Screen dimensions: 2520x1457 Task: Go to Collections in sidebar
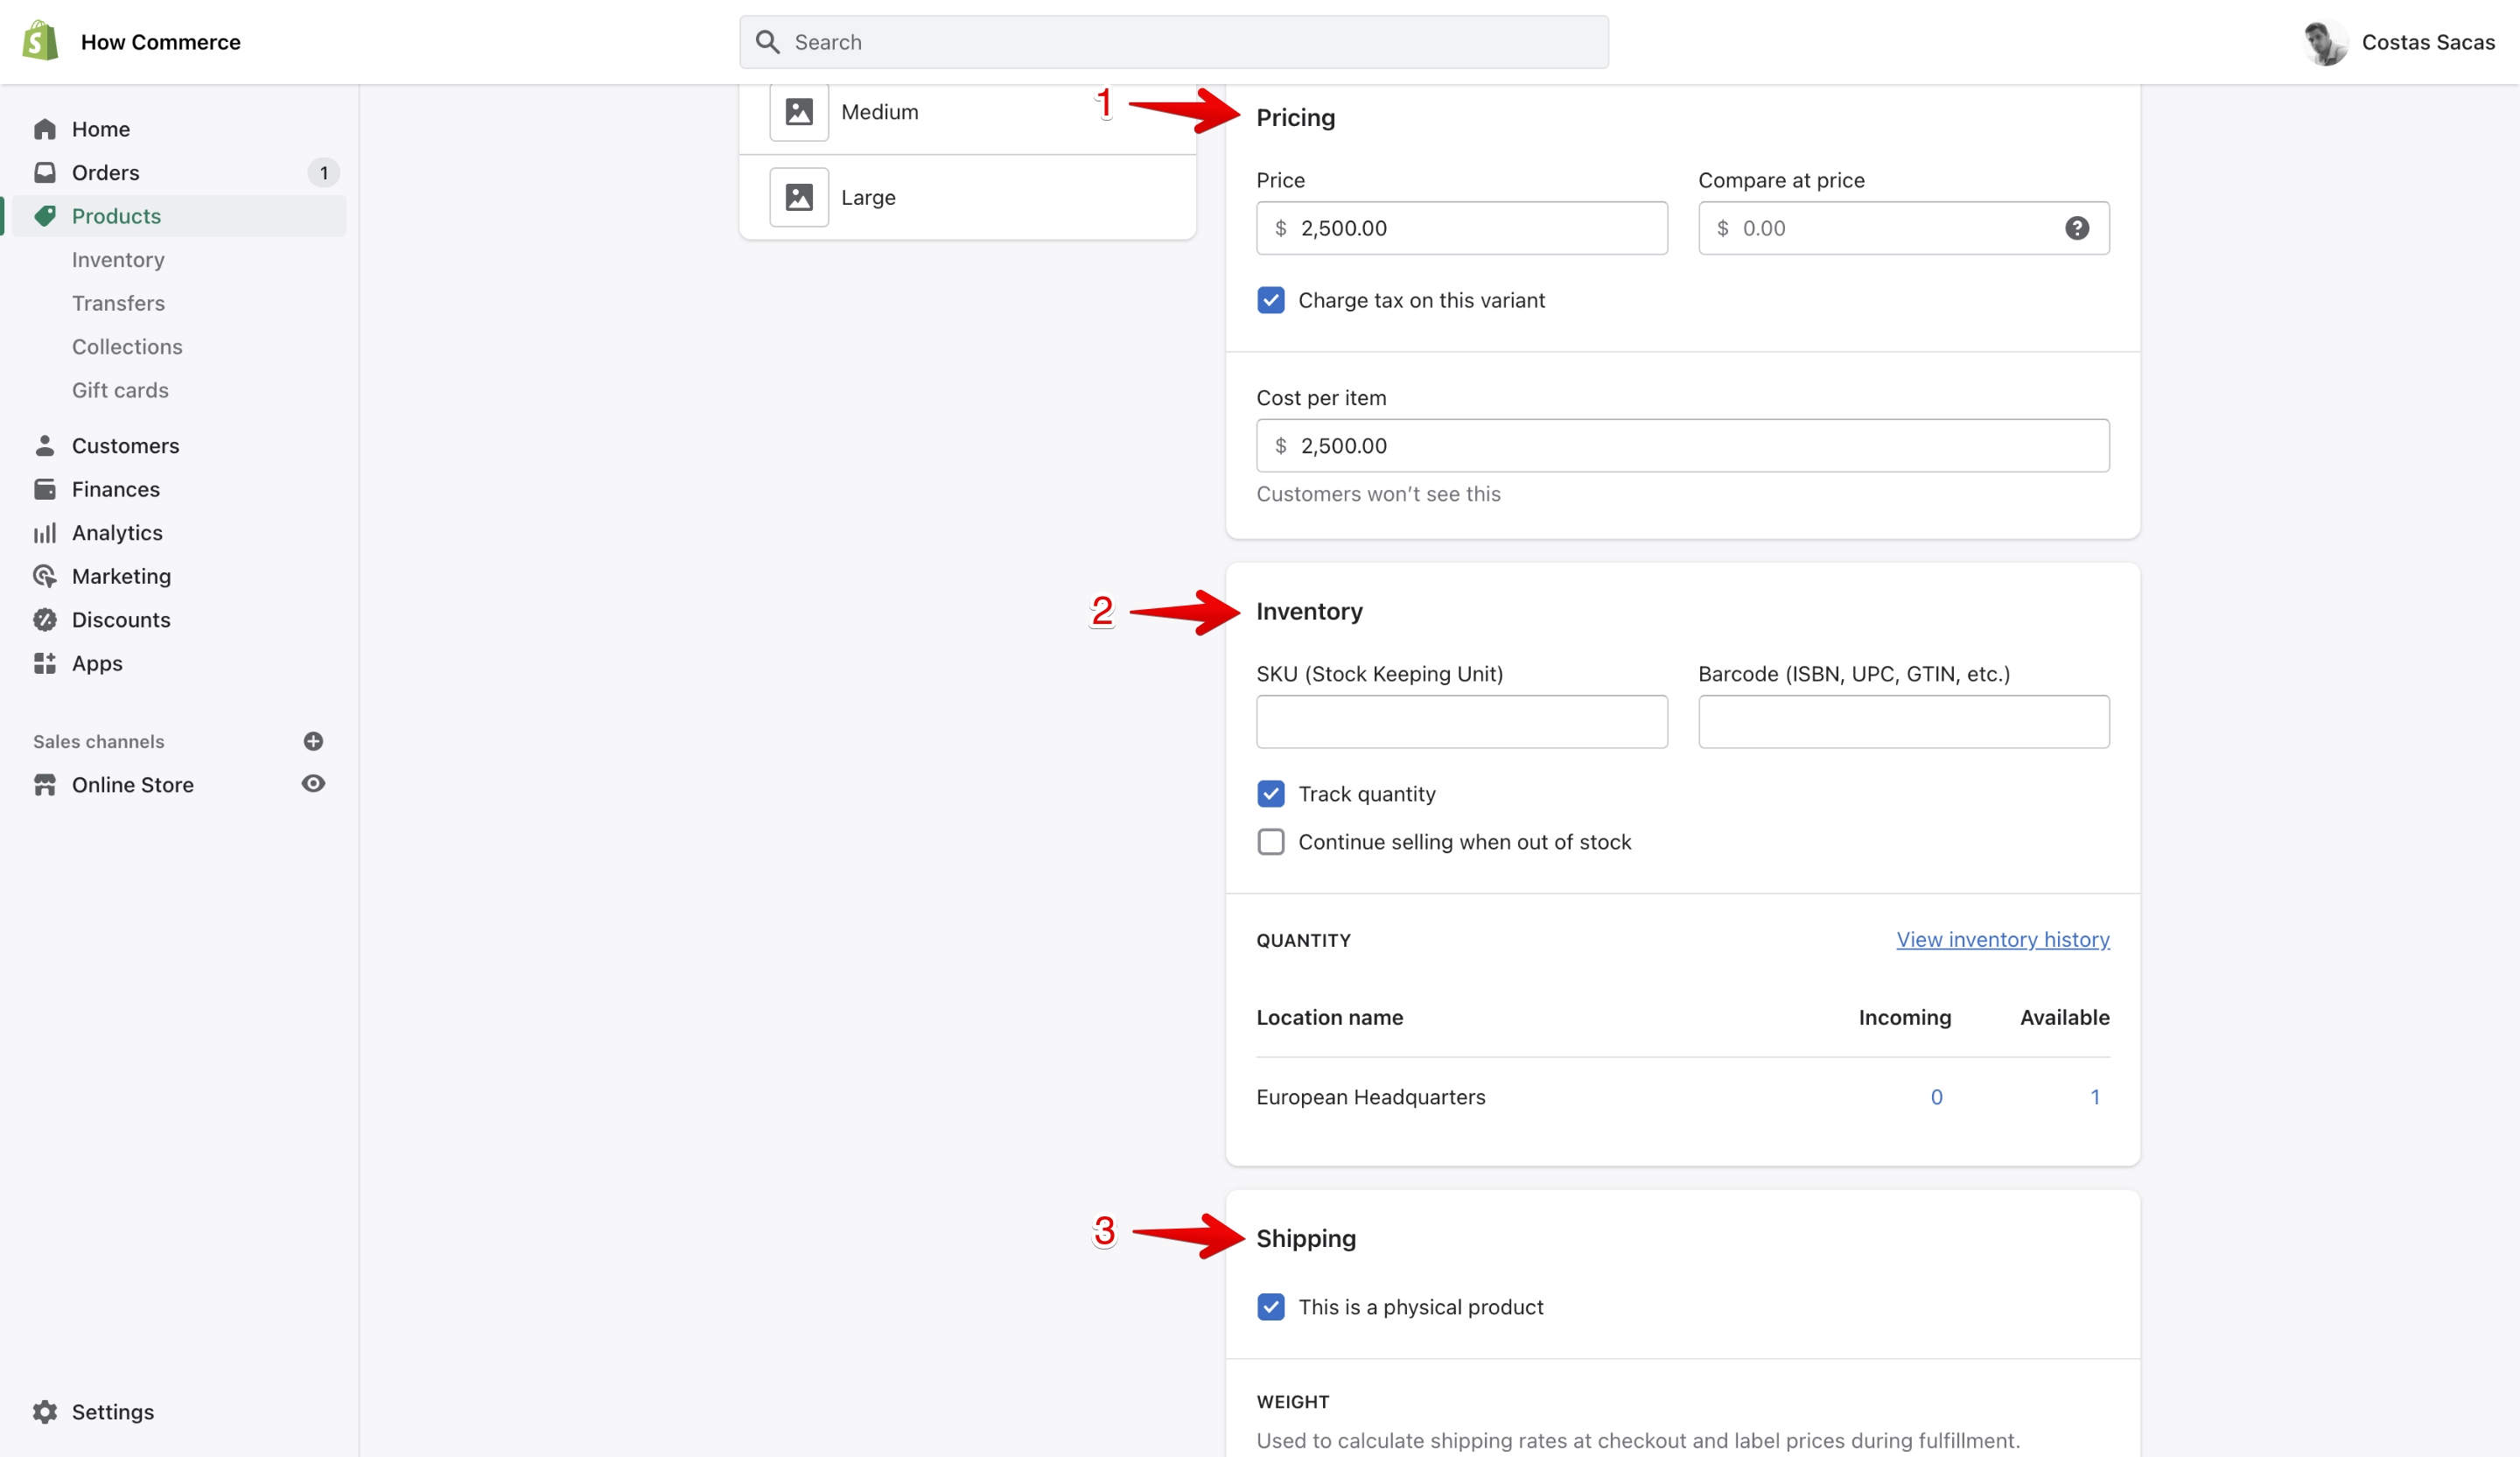(127, 347)
